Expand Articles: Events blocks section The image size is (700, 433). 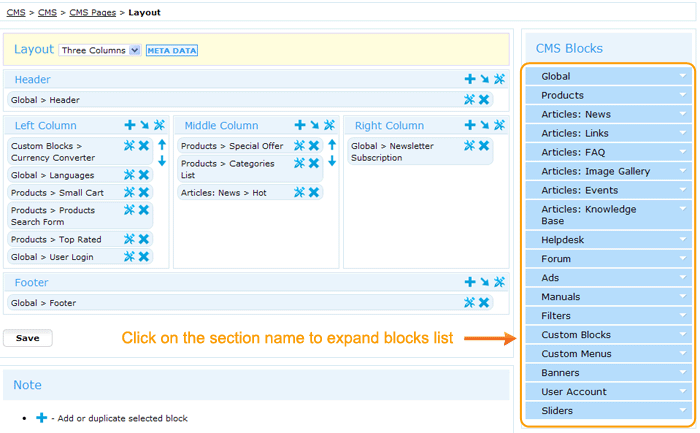click(x=608, y=190)
